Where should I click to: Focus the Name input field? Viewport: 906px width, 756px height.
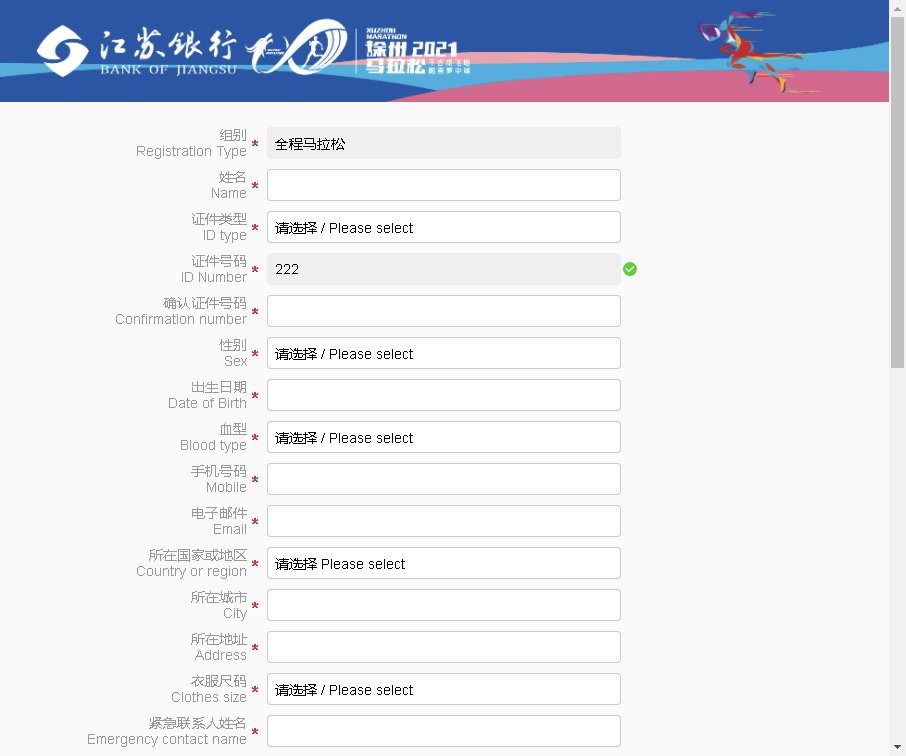click(444, 185)
